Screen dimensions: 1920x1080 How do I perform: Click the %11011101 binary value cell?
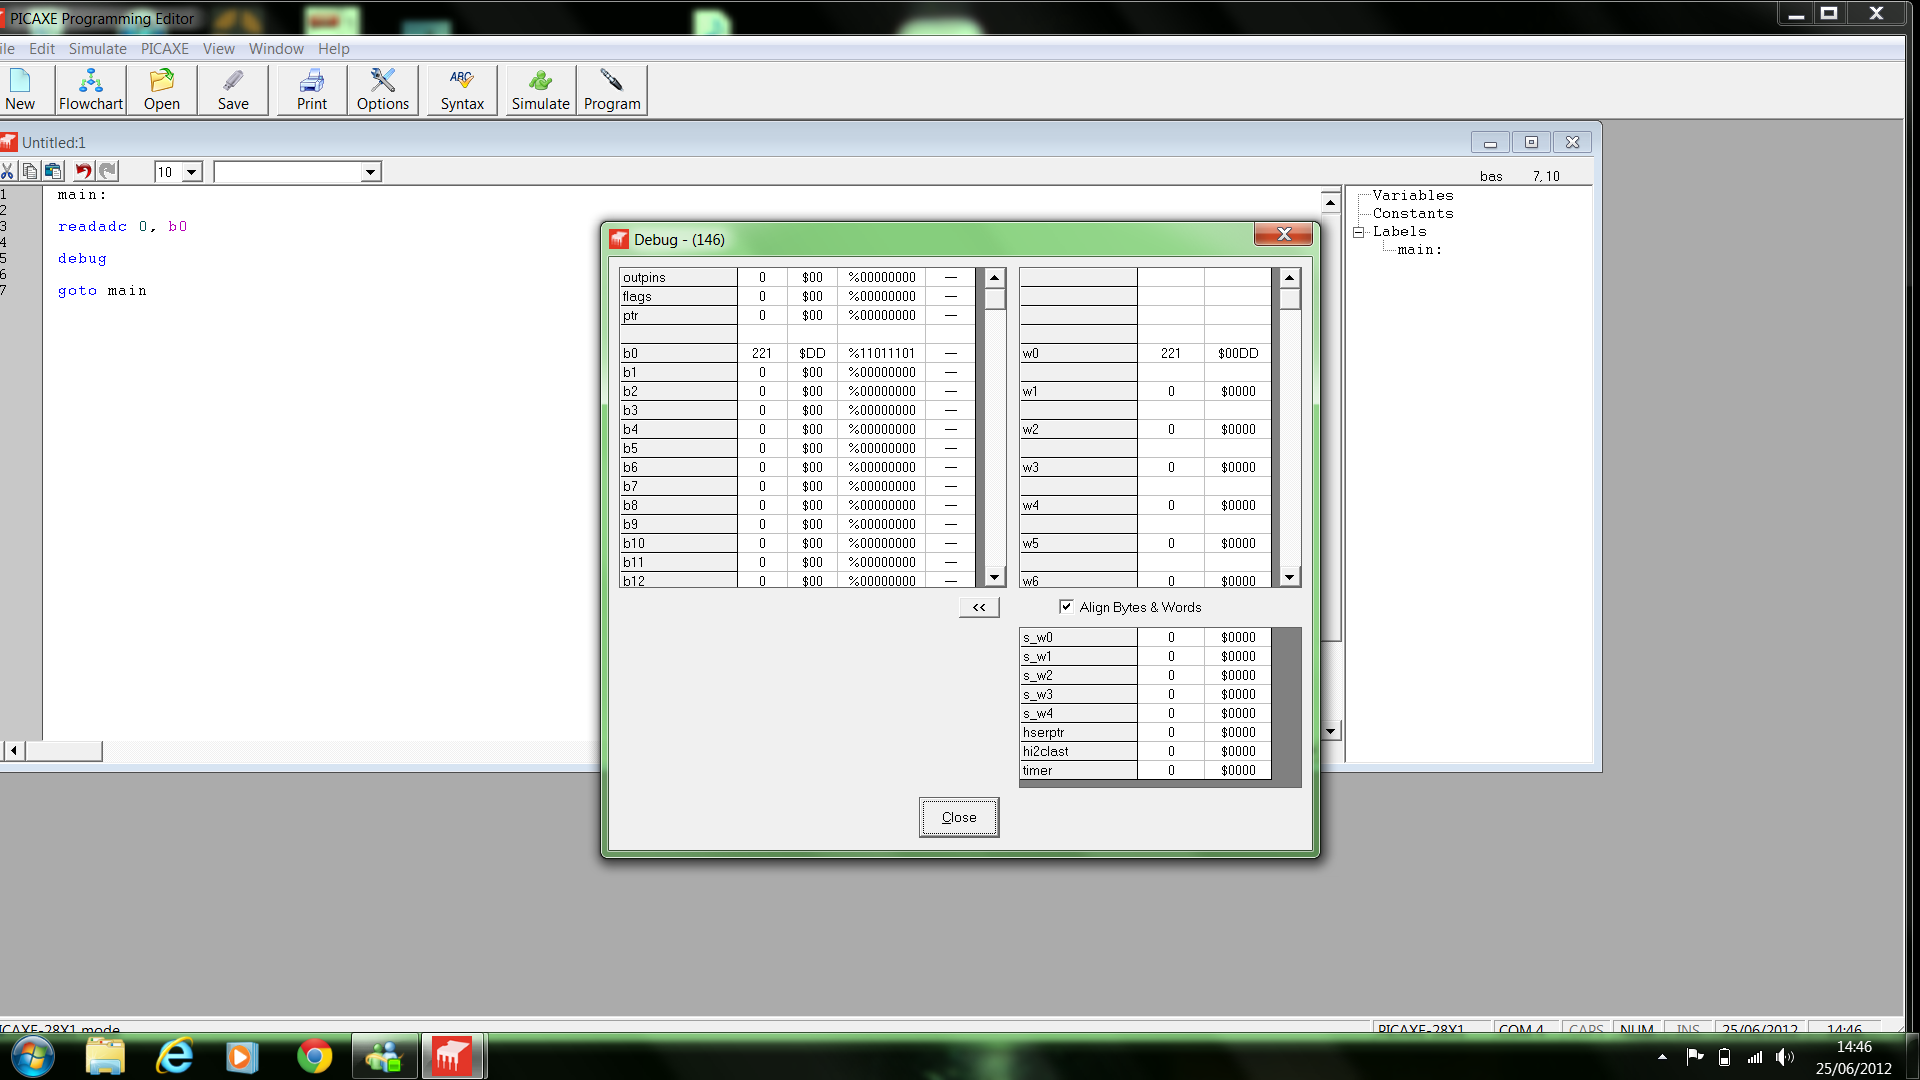click(882, 353)
